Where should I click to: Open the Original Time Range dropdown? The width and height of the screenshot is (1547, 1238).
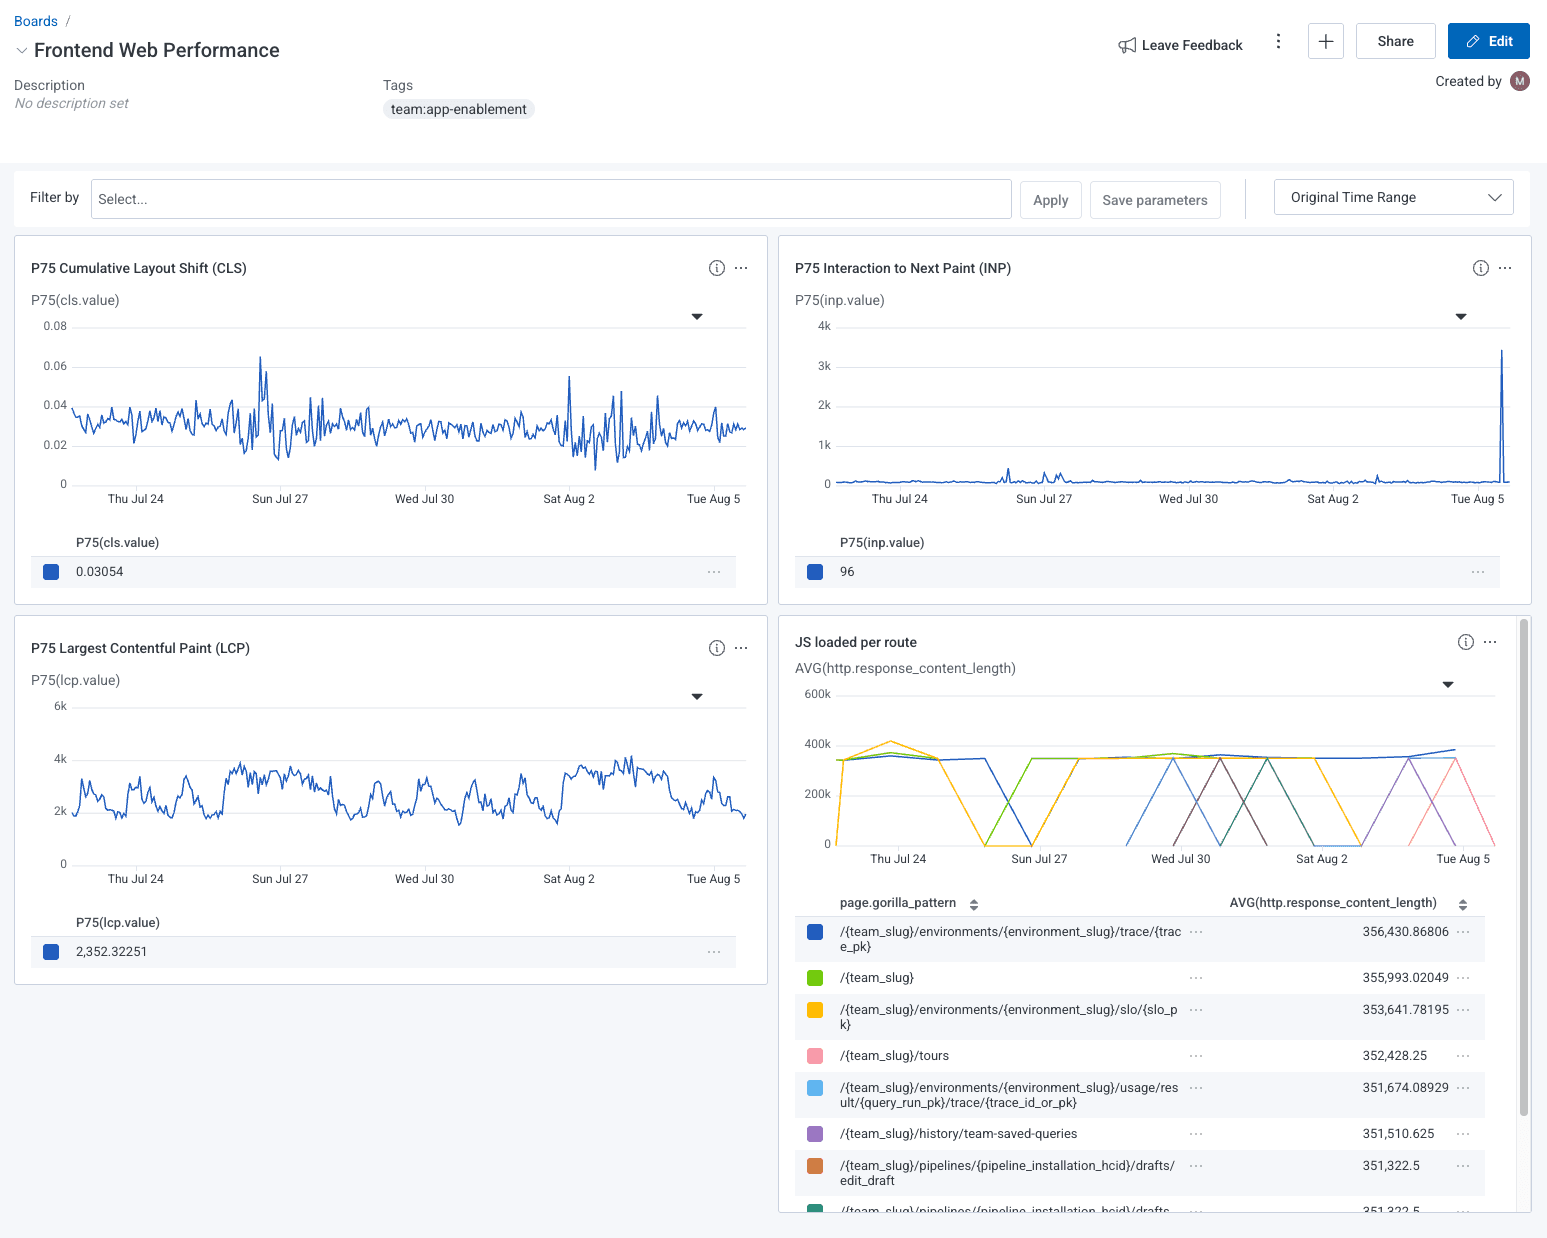point(1393,197)
